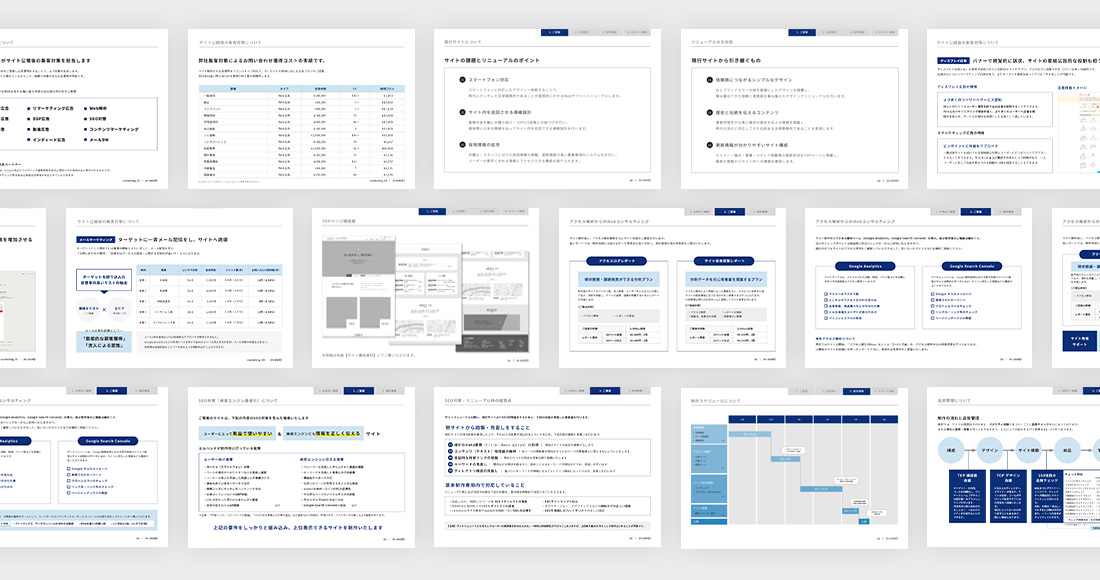Click the active blue tab on 制作スケジュール slide
Screen dimensions: 1100x580
click(857, 391)
